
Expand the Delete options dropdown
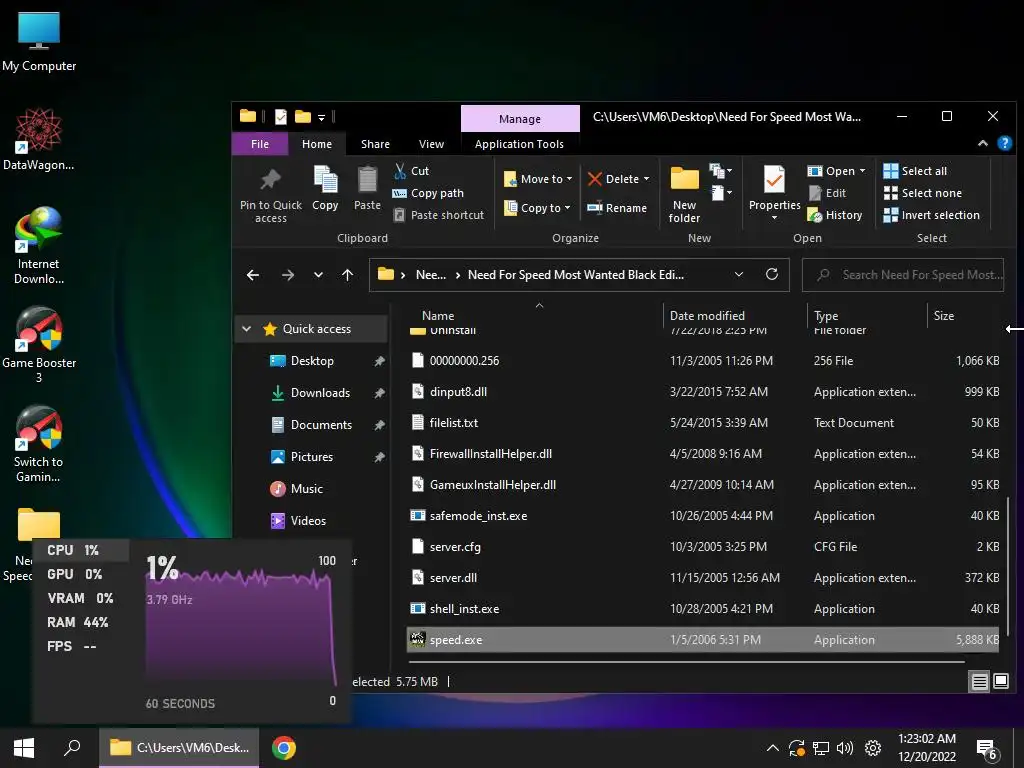pos(647,179)
